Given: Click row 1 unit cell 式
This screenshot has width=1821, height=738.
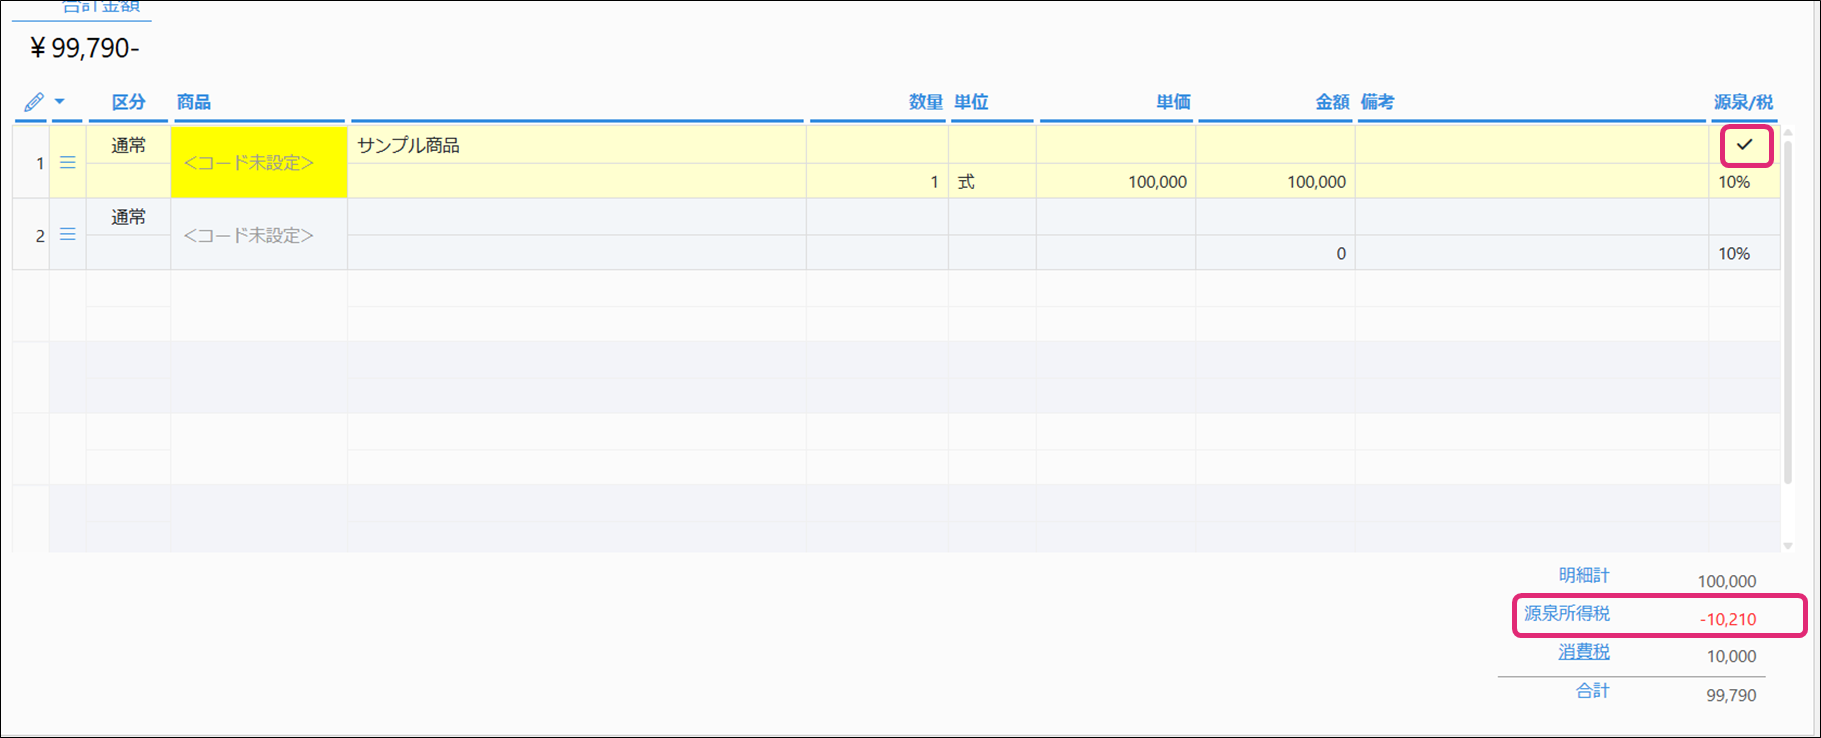Looking at the screenshot, I should tap(991, 182).
